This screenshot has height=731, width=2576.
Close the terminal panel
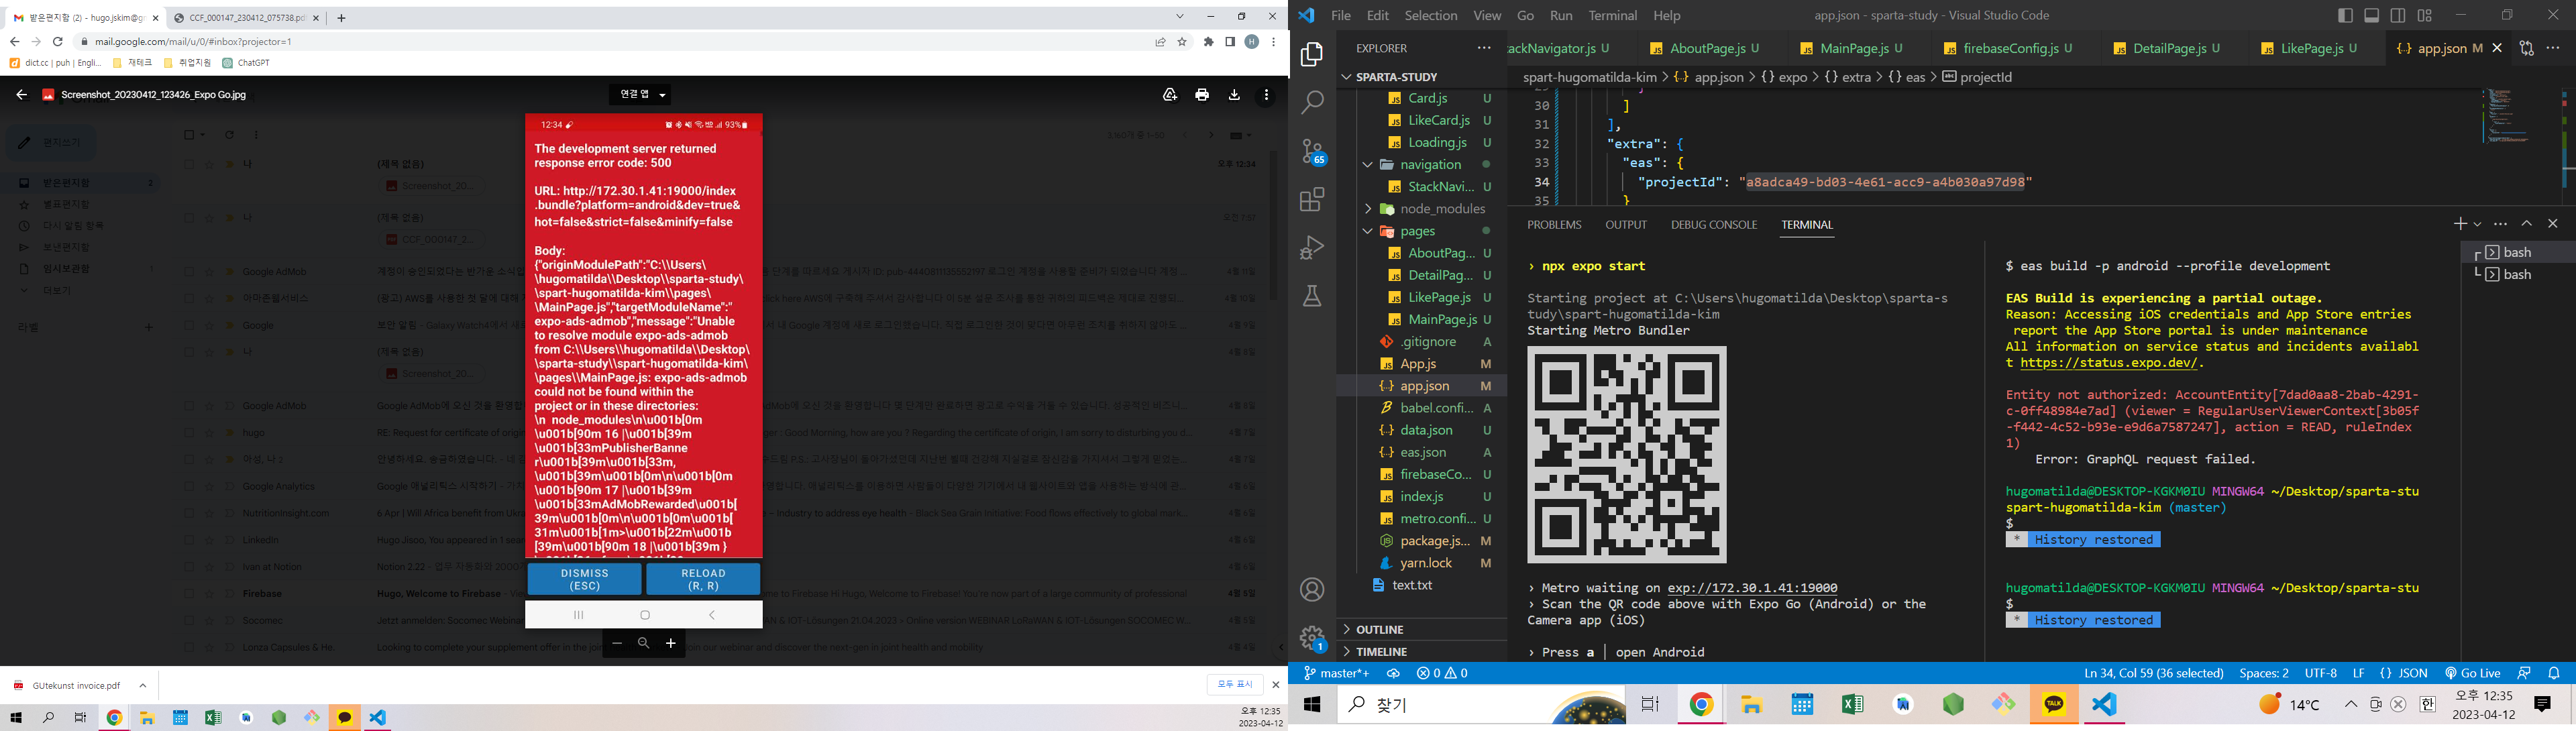tap(2553, 224)
